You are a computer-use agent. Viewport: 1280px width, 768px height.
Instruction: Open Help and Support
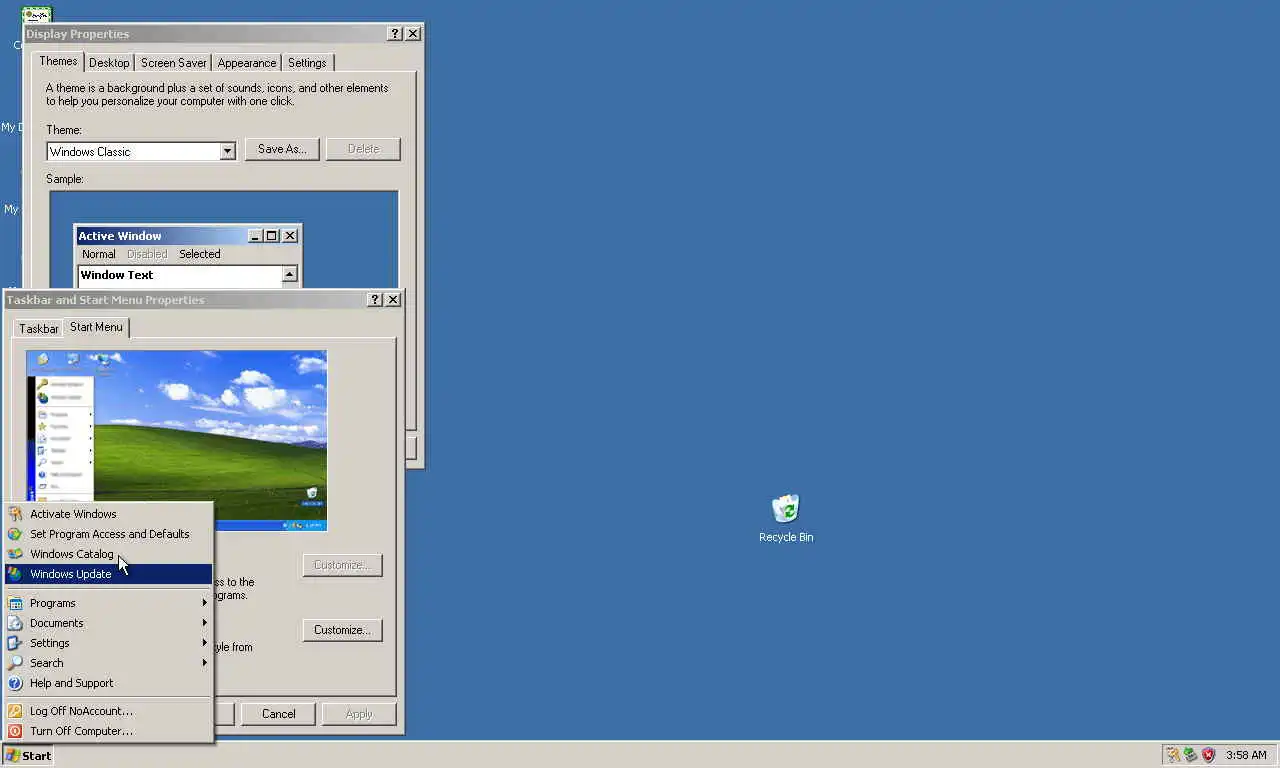[x=108, y=683]
